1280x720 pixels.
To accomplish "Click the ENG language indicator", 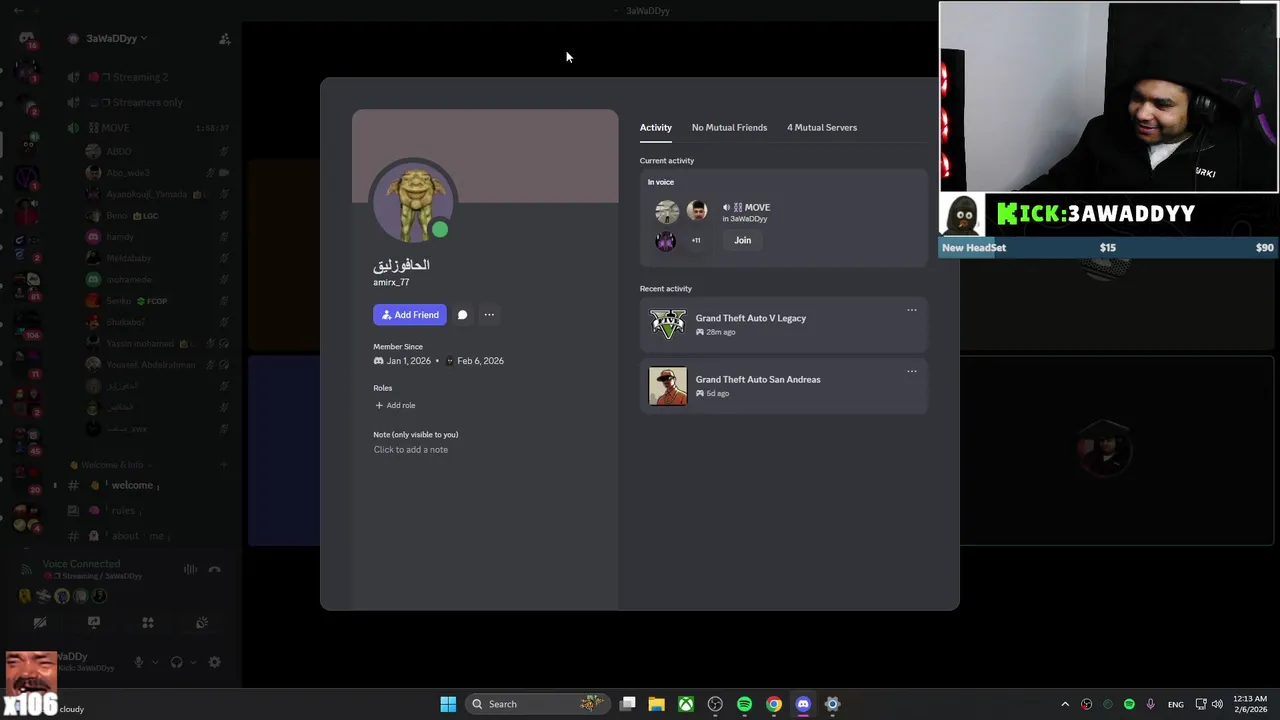I will pyautogui.click(x=1176, y=704).
